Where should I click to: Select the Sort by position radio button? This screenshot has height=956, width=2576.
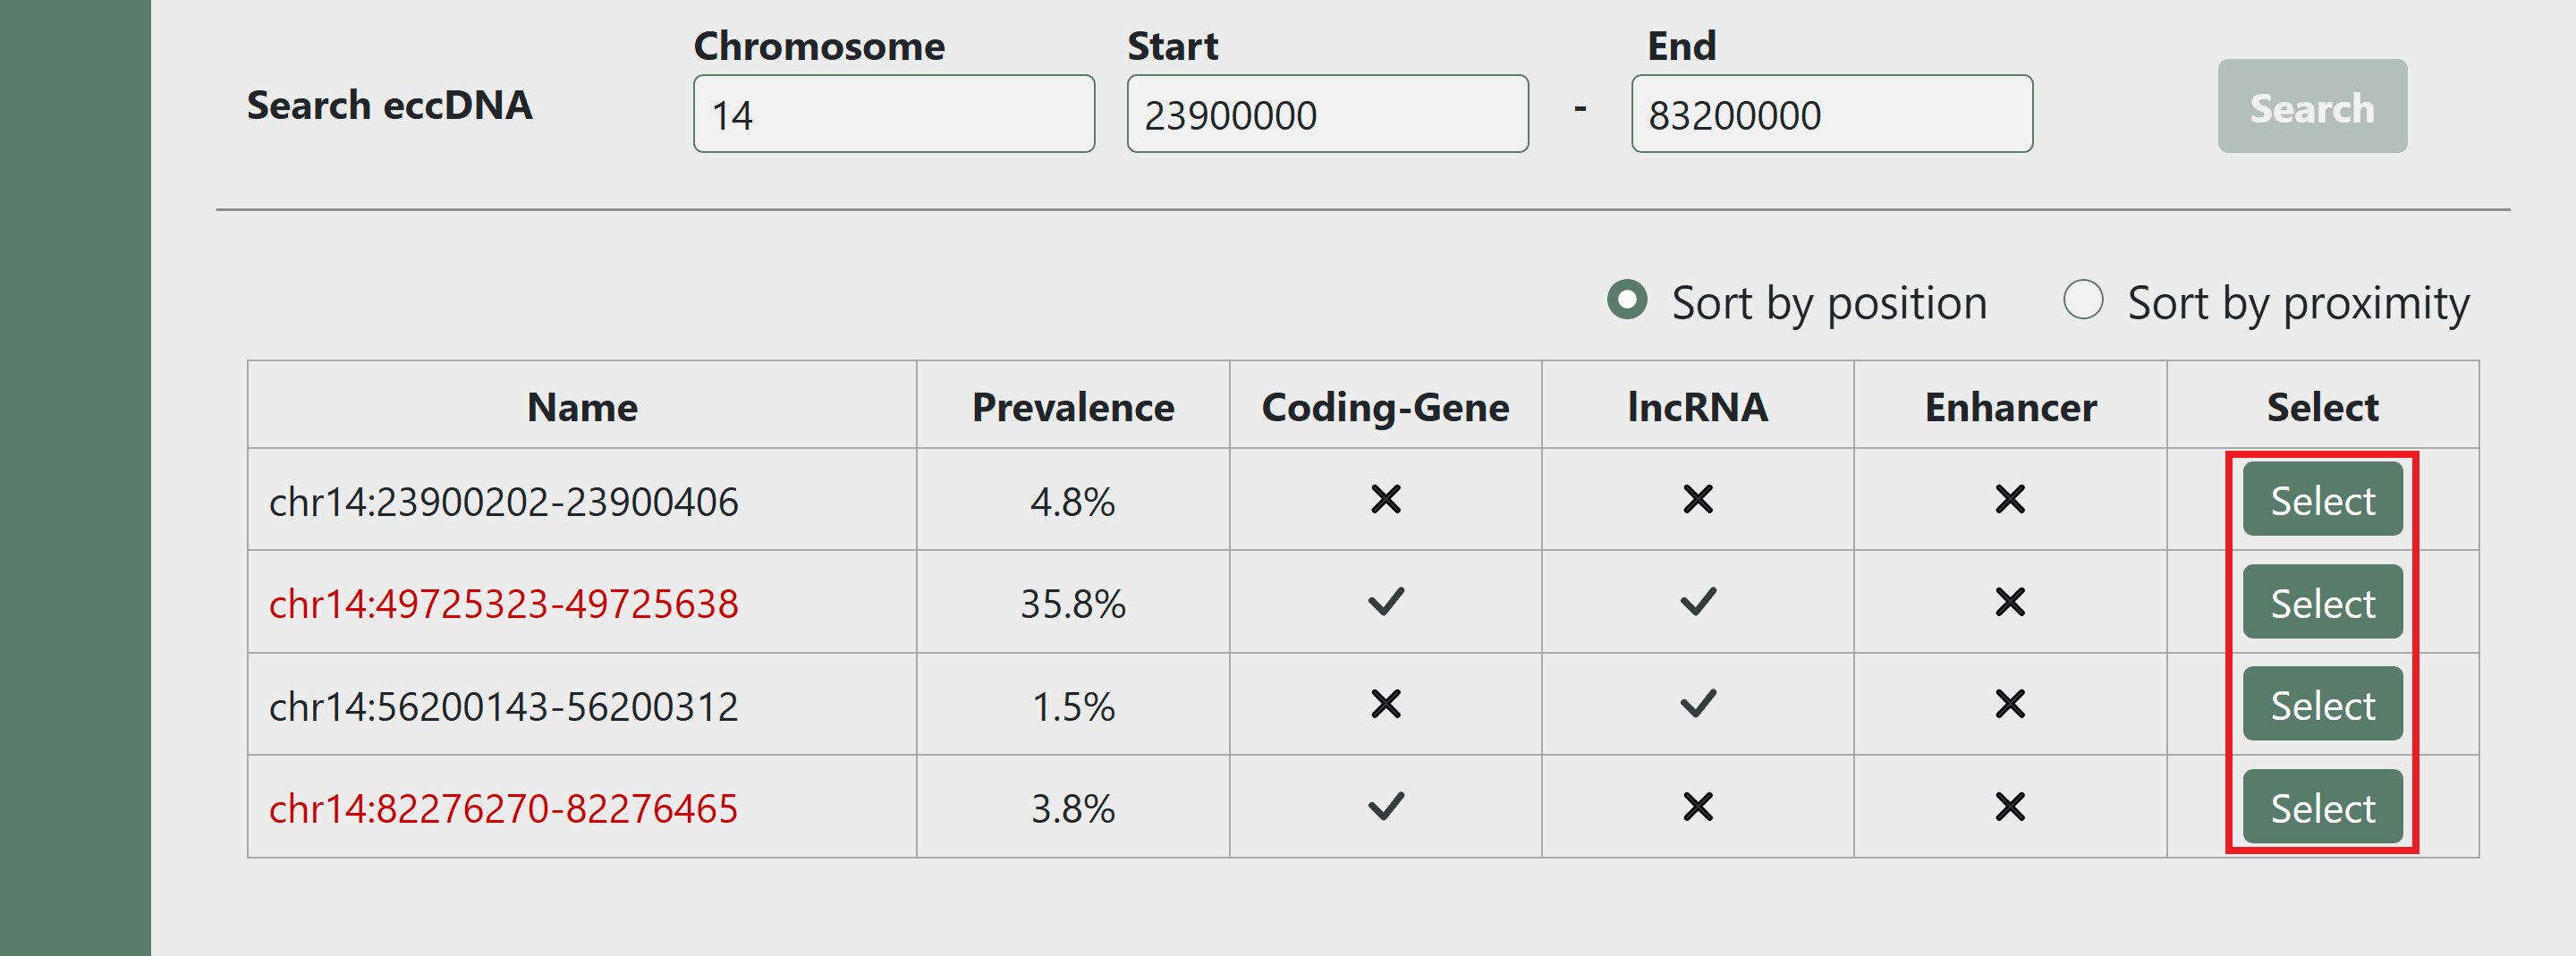(x=1627, y=300)
